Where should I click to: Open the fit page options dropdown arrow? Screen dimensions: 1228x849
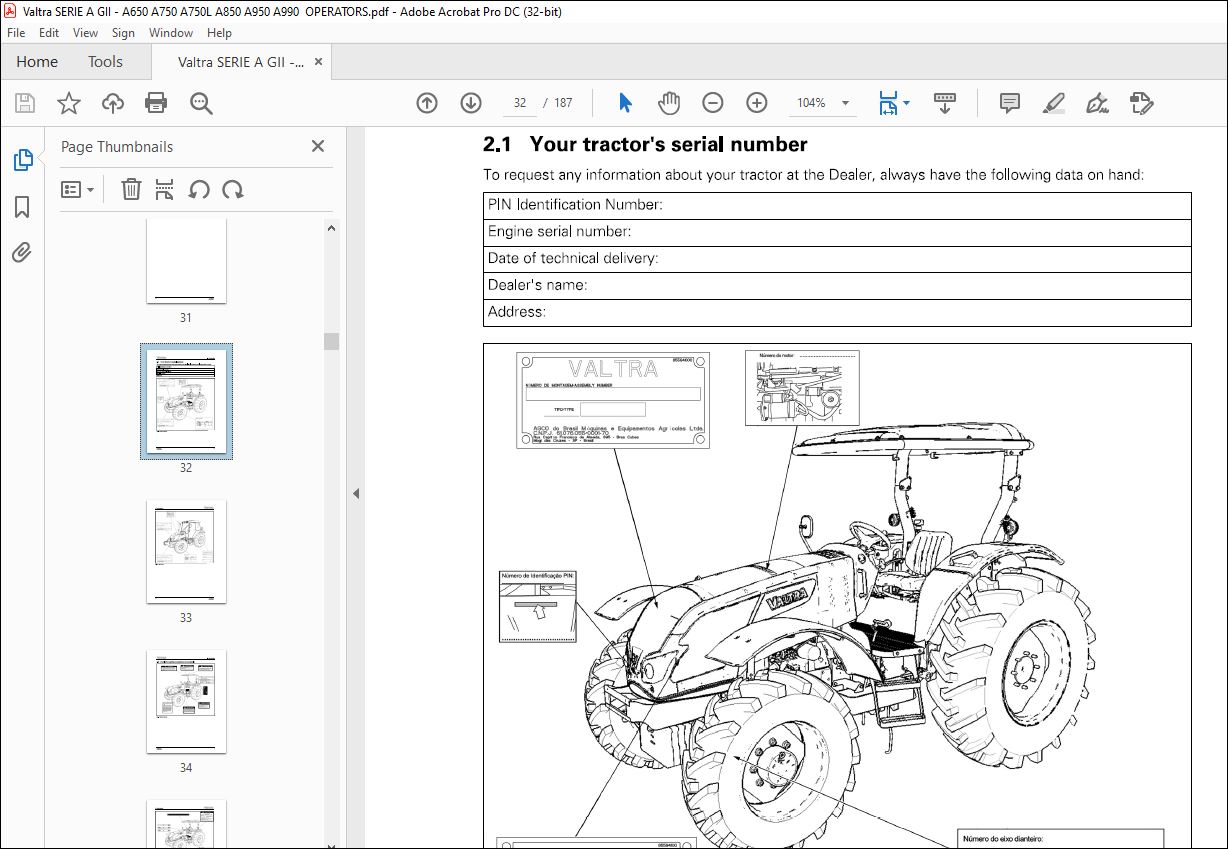coord(906,103)
